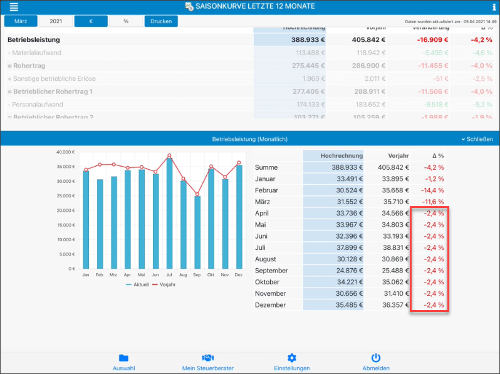The height and width of the screenshot is (374, 500).
Task: Click the Mai row label
Action: (260, 225)
